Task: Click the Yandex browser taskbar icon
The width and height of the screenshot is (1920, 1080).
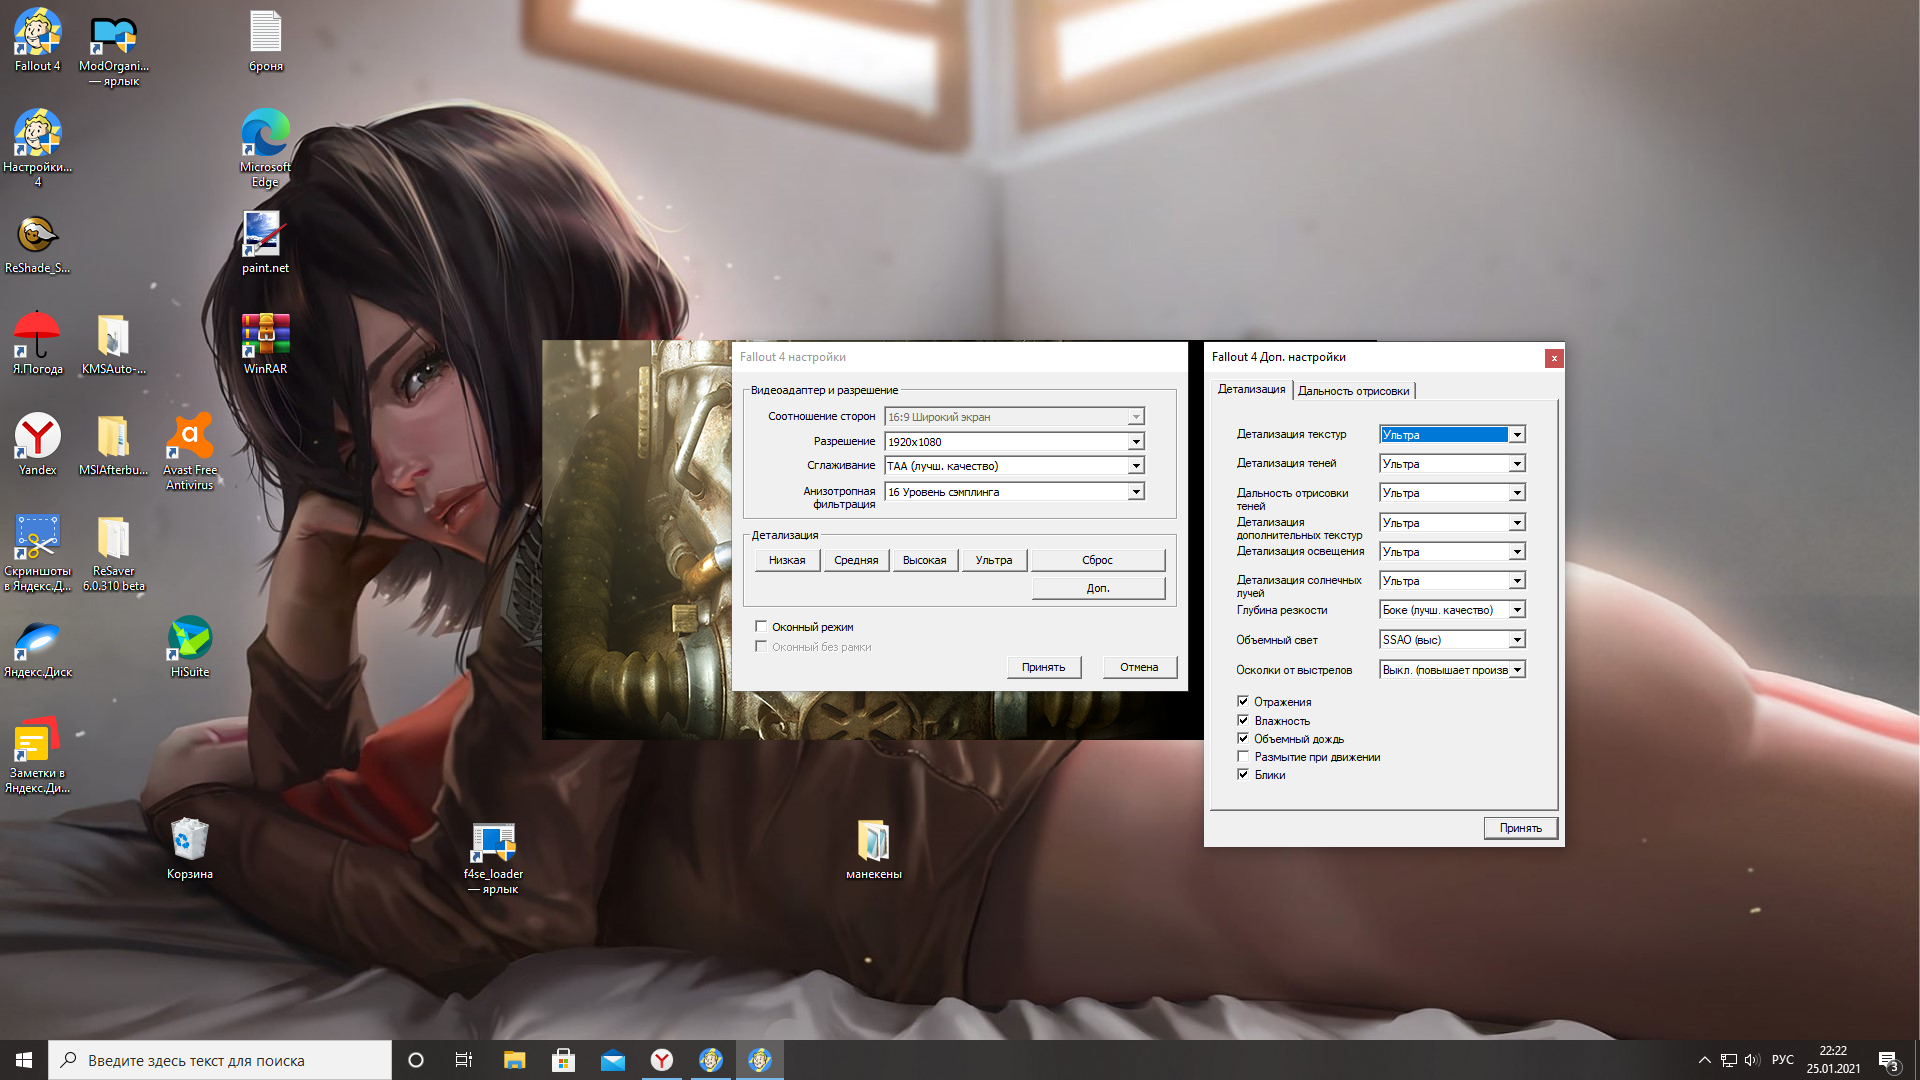Action: pos(662,1060)
